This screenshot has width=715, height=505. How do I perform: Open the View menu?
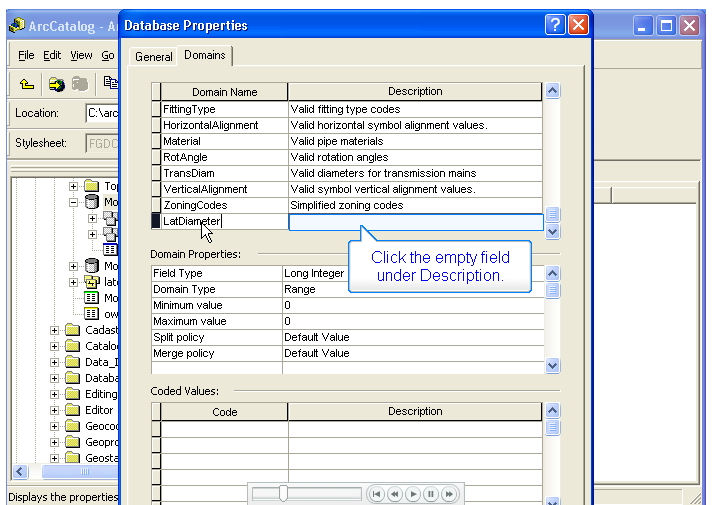point(81,55)
